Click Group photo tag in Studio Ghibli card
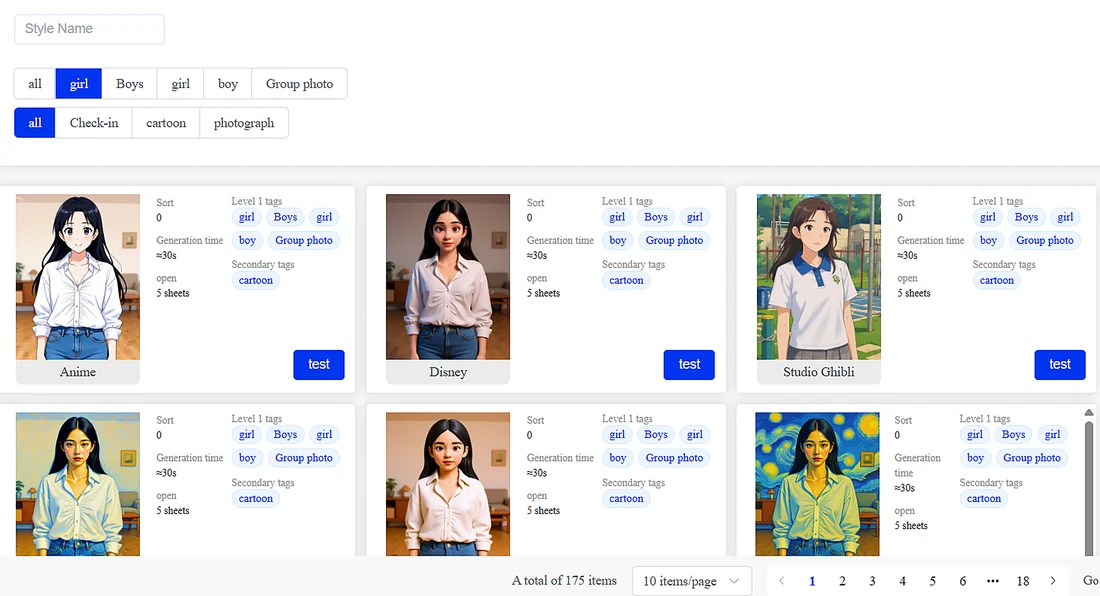1100x596 pixels. [x=1045, y=241]
